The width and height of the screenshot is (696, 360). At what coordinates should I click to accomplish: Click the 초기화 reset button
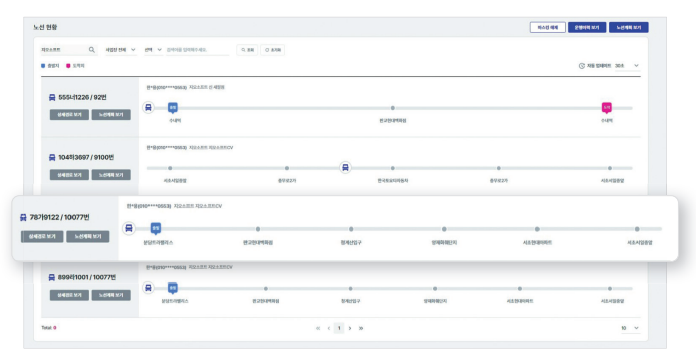pos(273,50)
